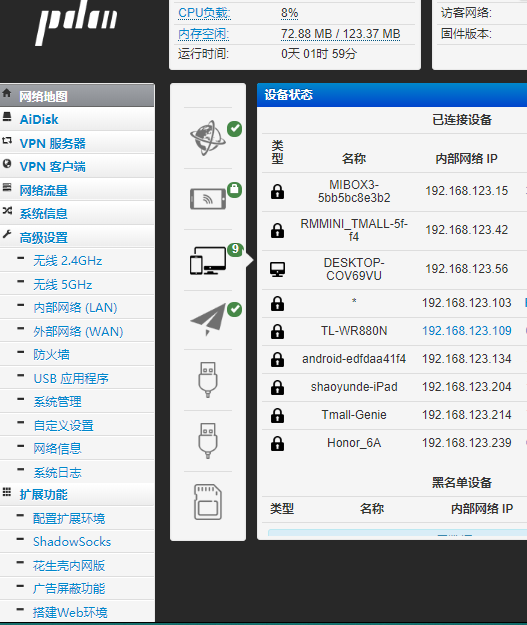This screenshot has height=625, width=527.
Task: Click the 内存空闲 link
Action: (x=203, y=34)
